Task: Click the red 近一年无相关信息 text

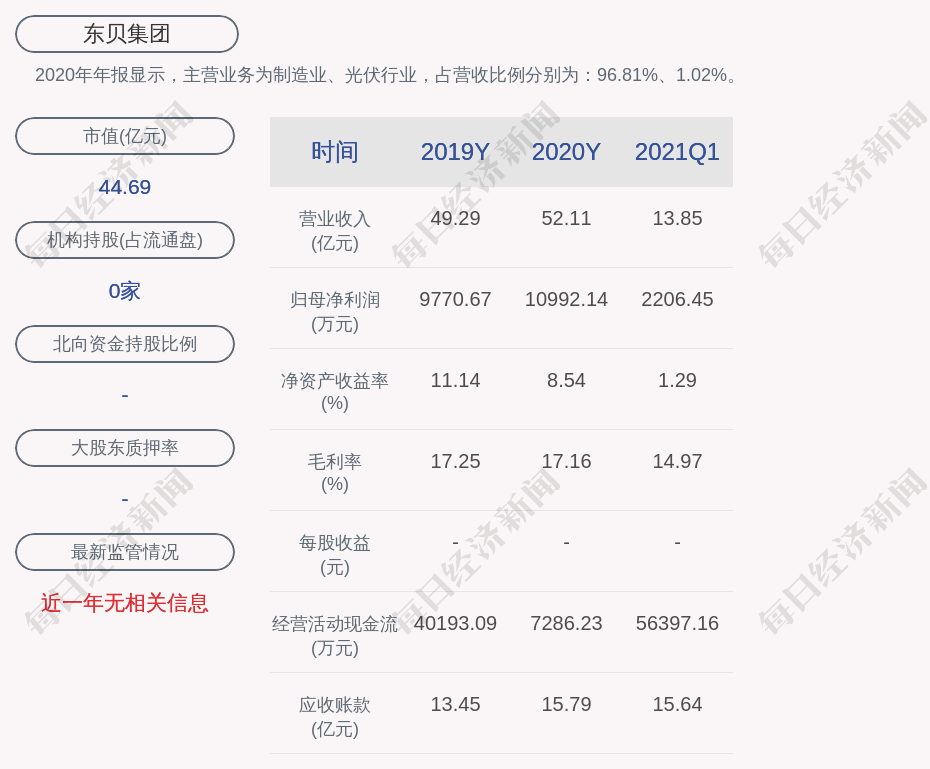Action: [125, 603]
